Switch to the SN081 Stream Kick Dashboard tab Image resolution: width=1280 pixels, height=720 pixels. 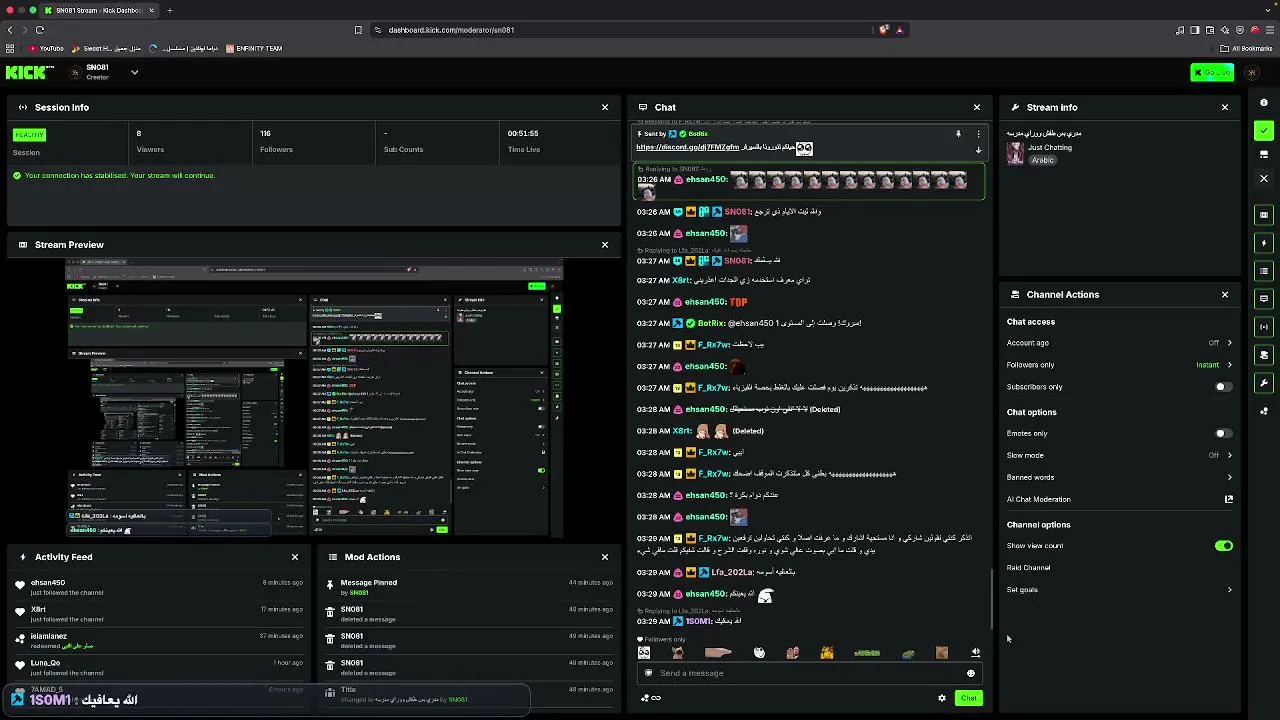pos(98,10)
